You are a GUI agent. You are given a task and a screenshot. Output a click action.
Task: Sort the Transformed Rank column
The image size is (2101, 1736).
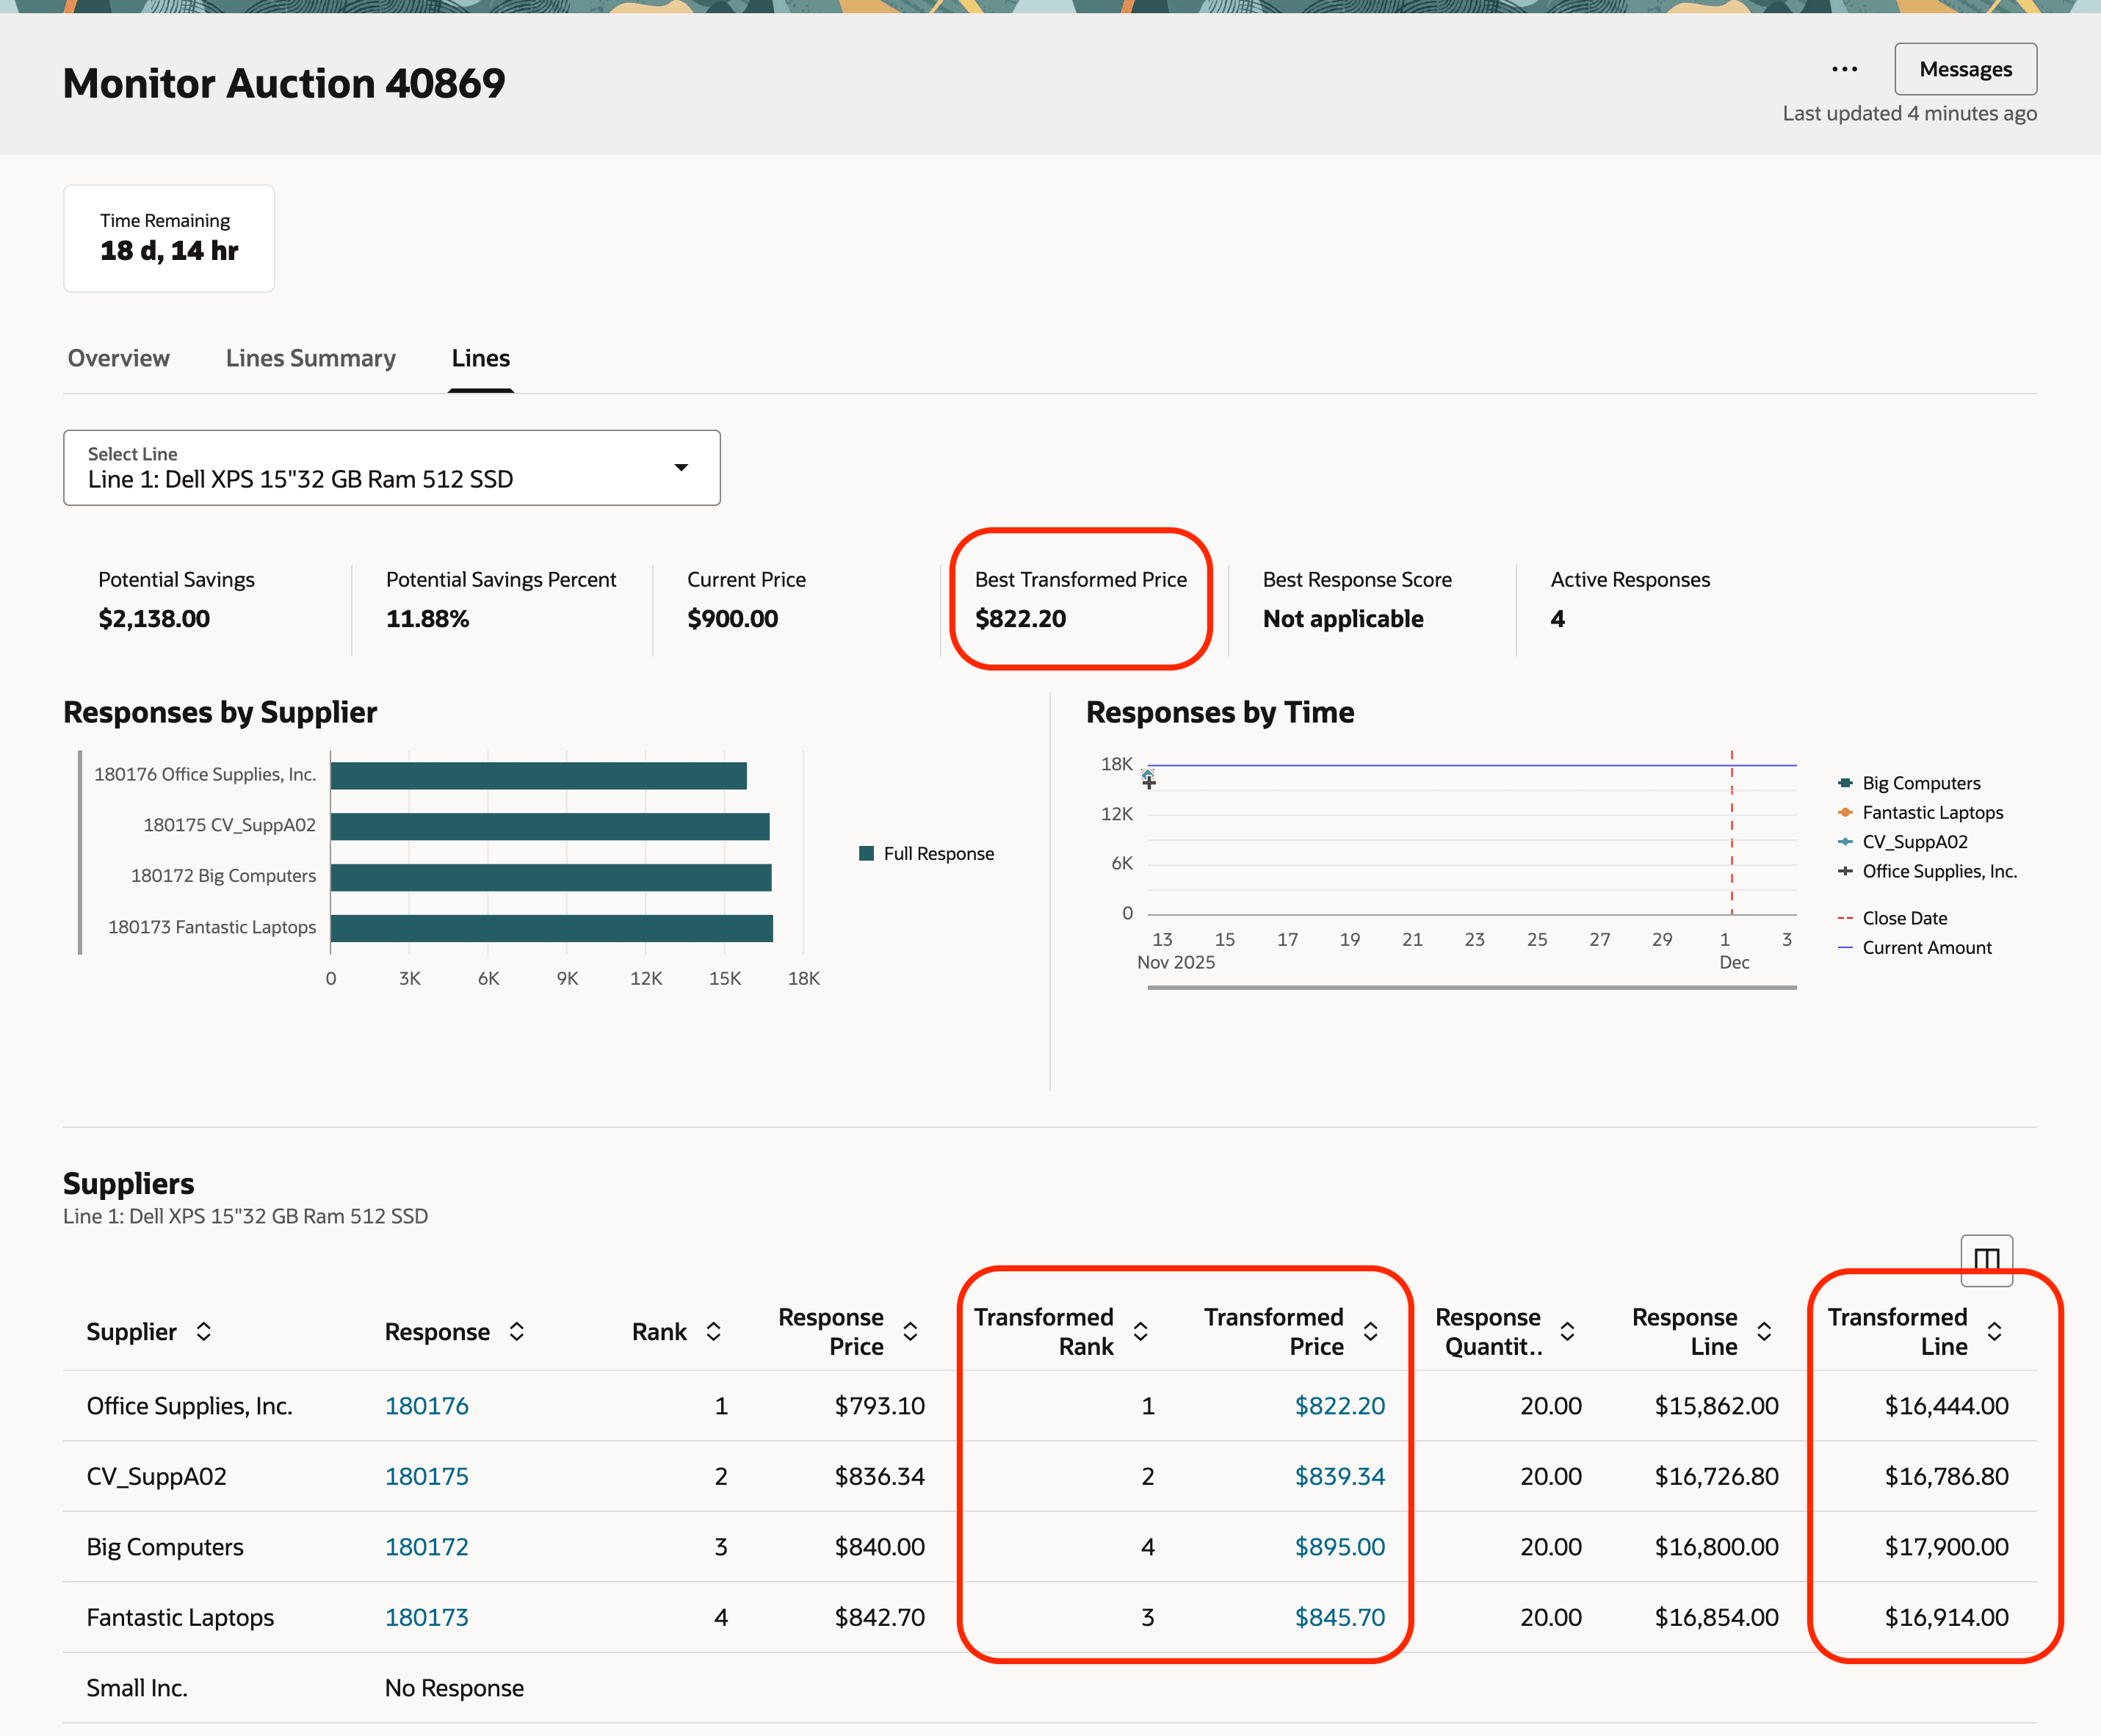click(x=1140, y=1331)
